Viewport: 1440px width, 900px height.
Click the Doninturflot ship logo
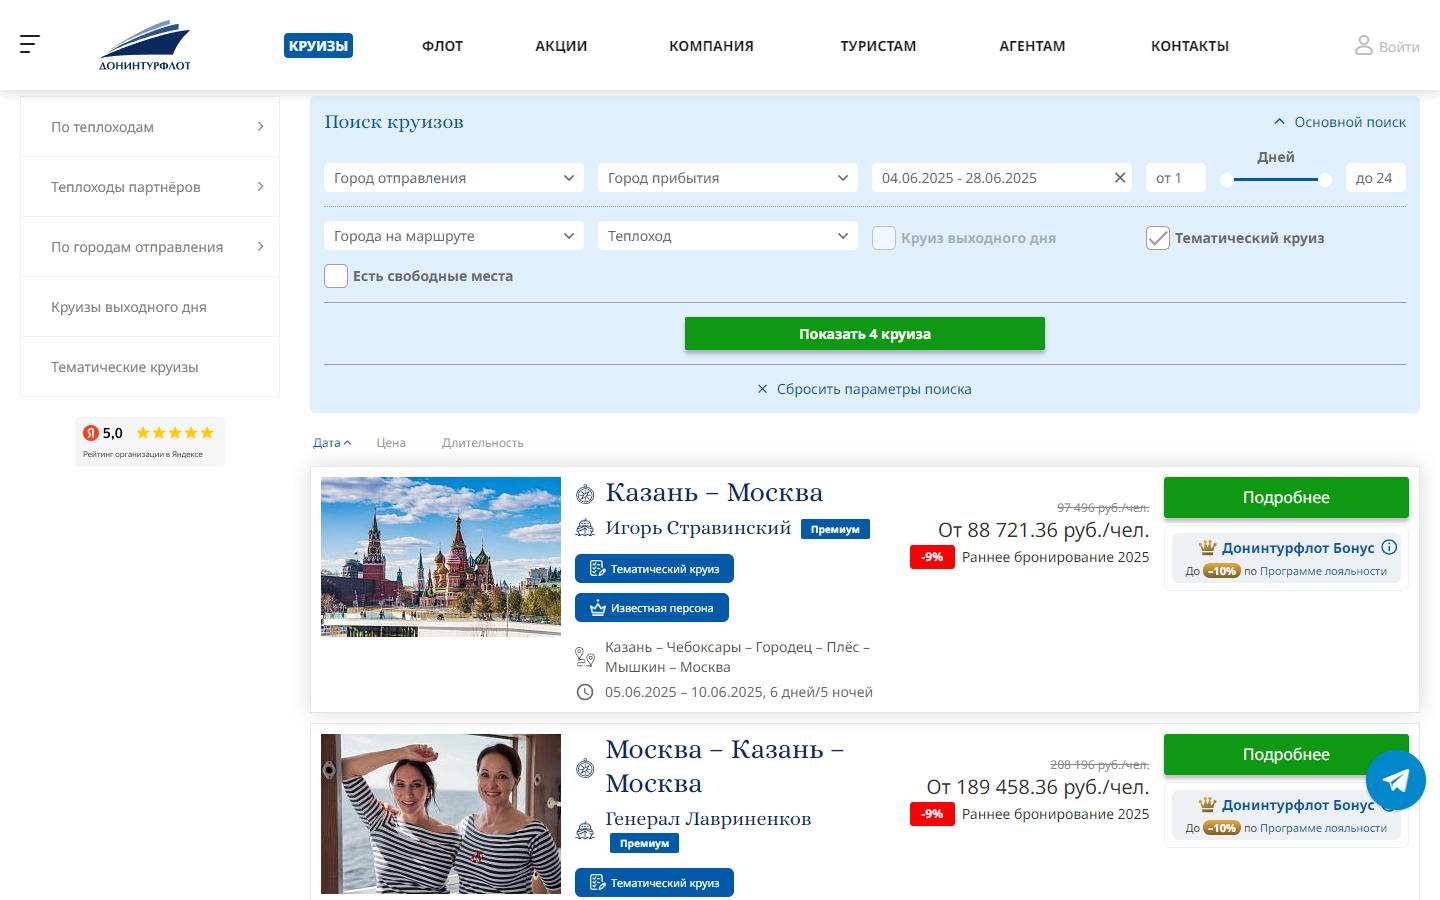point(145,46)
